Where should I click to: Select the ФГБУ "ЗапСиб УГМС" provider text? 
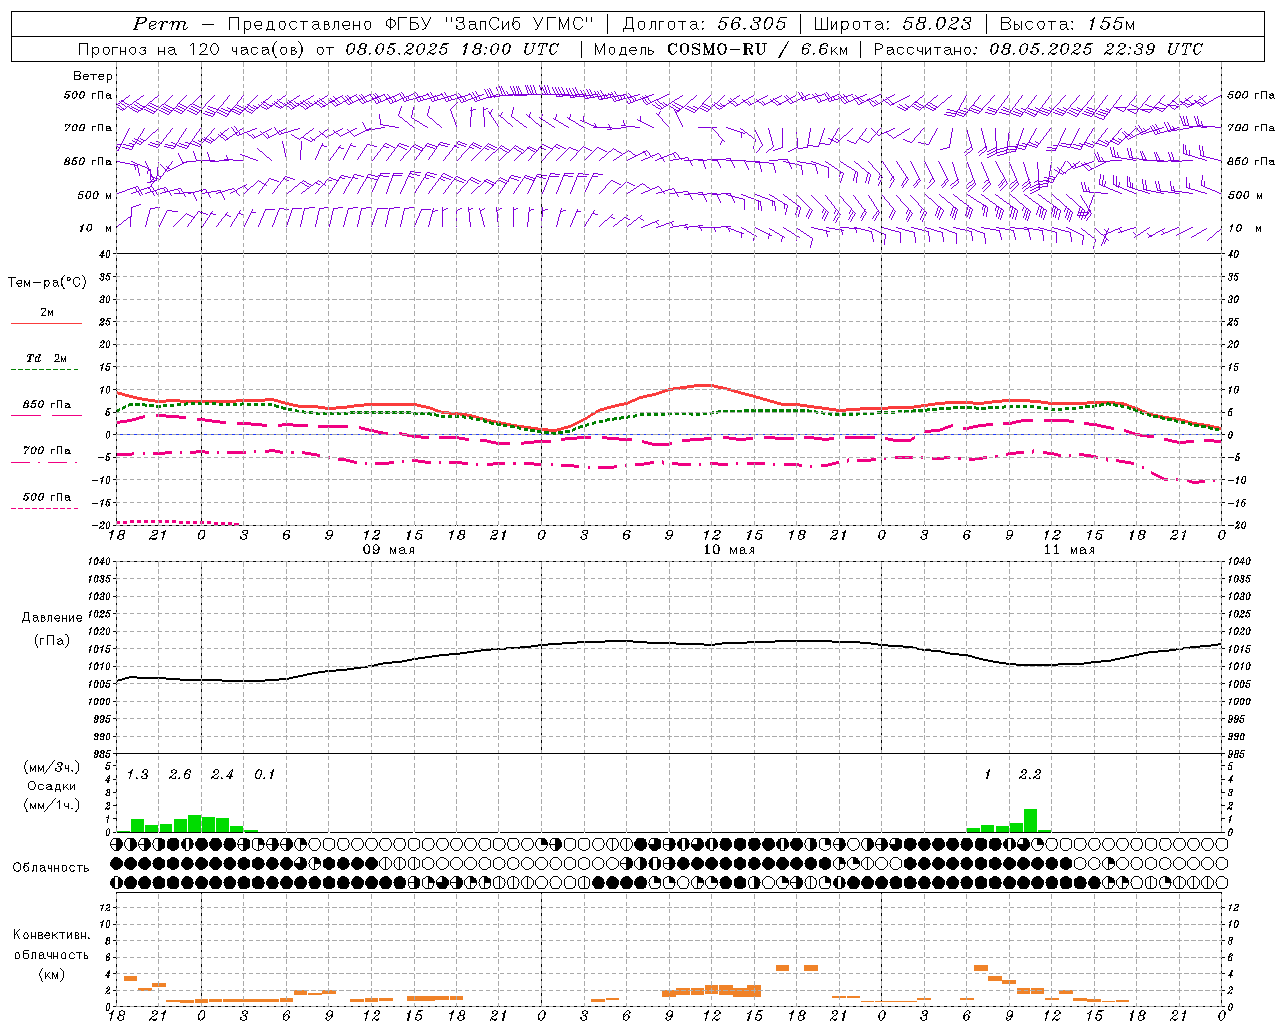pyautogui.click(x=489, y=24)
